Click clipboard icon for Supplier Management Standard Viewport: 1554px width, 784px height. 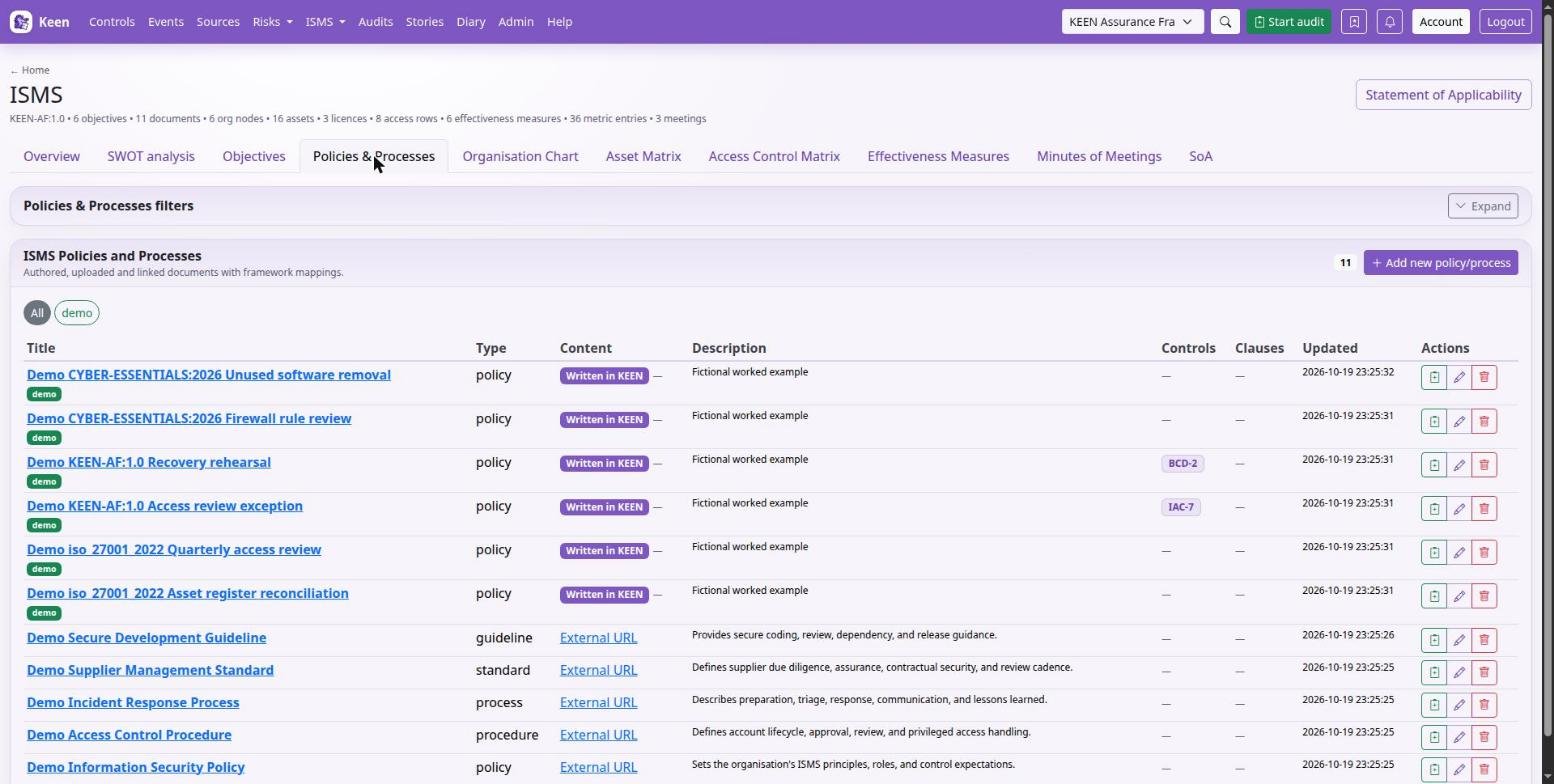coord(1434,672)
